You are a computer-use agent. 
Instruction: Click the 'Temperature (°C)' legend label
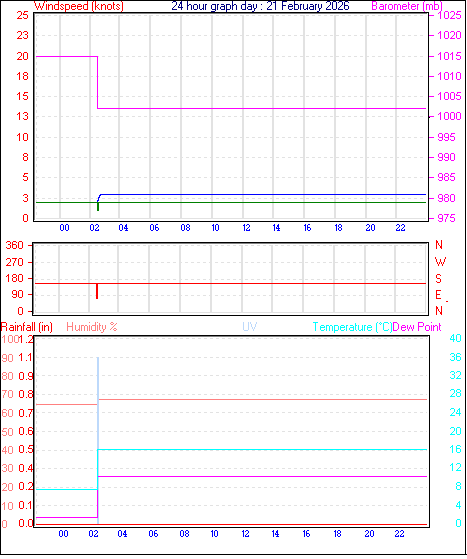click(352, 327)
